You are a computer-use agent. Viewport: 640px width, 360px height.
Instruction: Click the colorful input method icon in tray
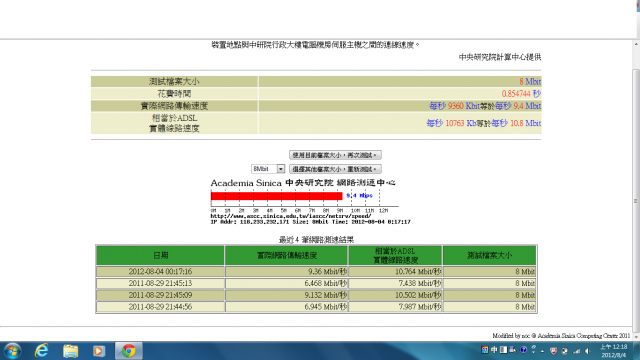point(484,350)
